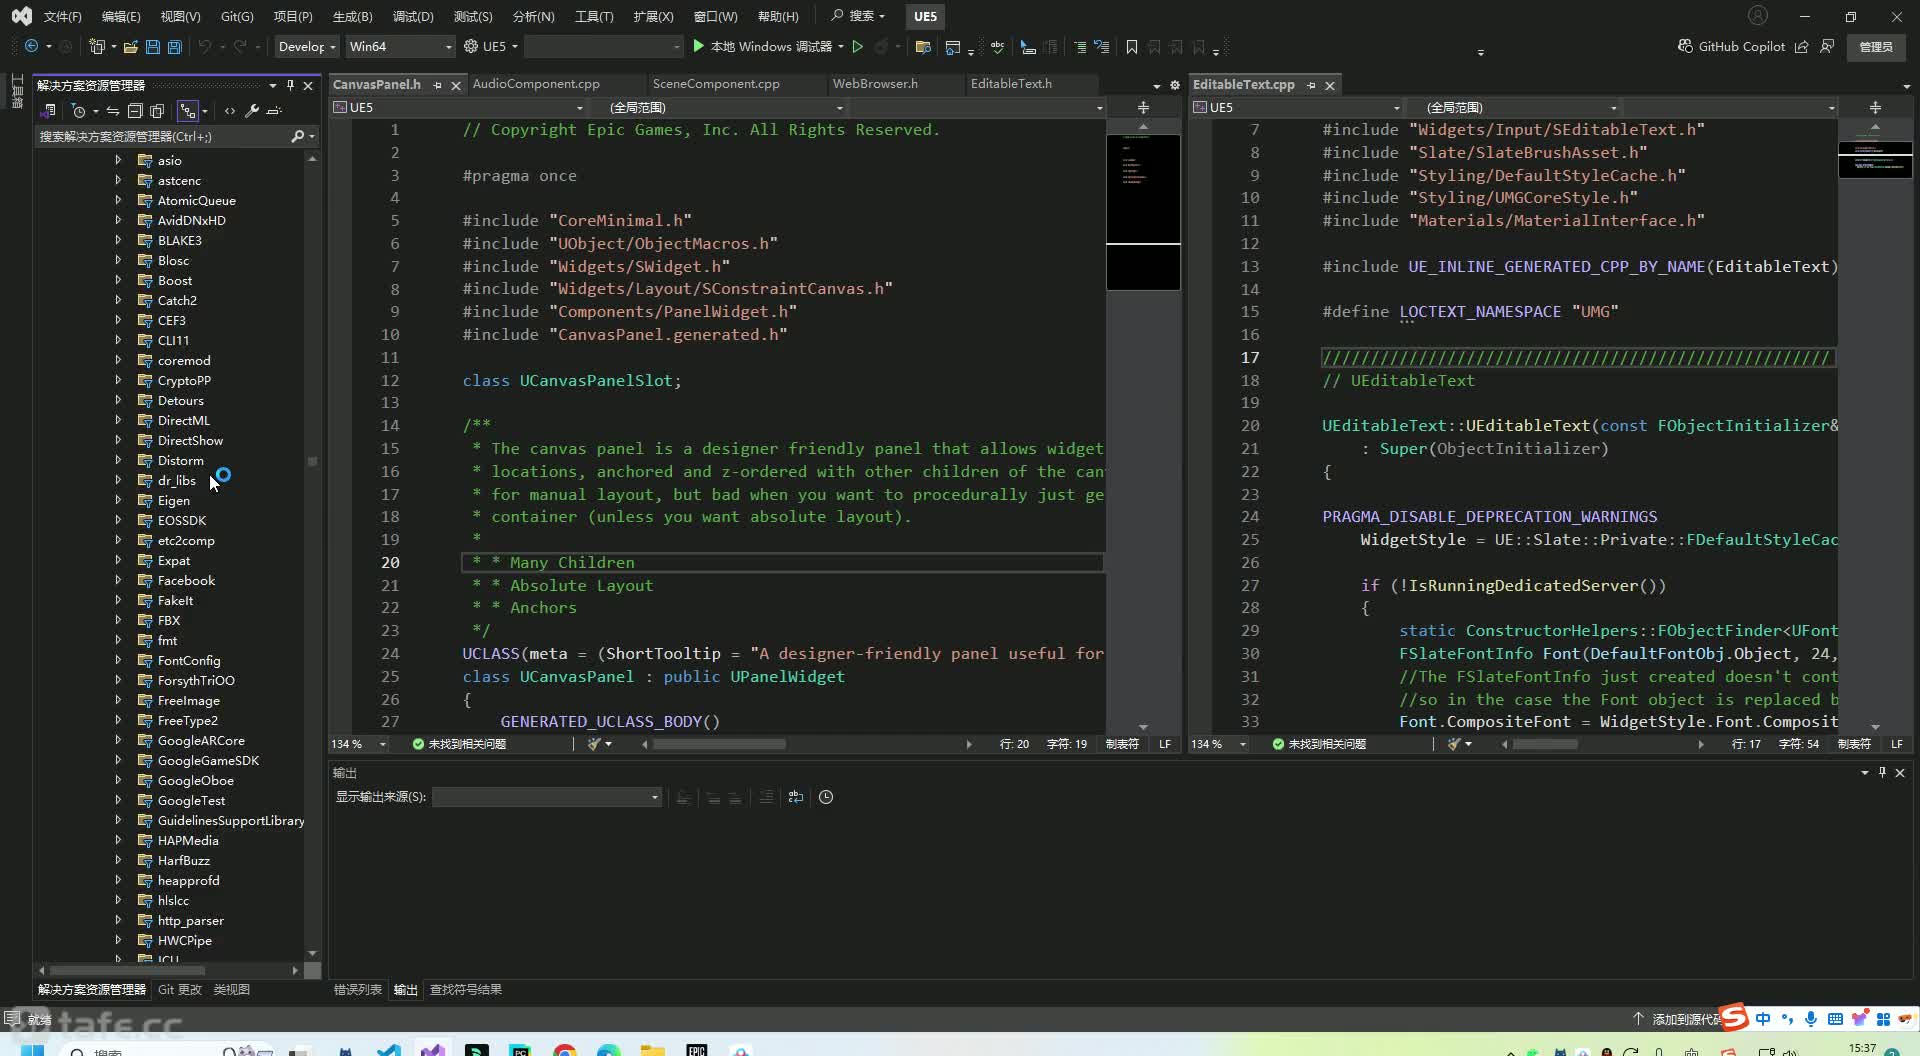The height and width of the screenshot is (1056, 1920).
Task: Click the pending changes filter clock icon
Action: [x=78, y=111]
